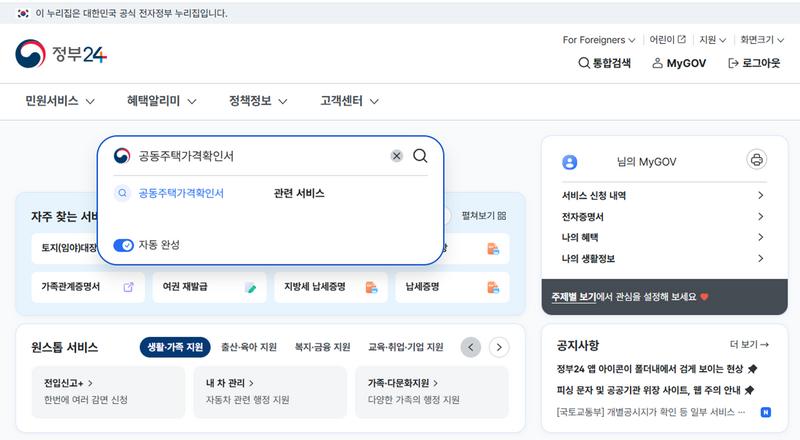Click the MyGOV printer icon
Image resolution: width=800 pixels, height=440 pixels.
[756, 160]
